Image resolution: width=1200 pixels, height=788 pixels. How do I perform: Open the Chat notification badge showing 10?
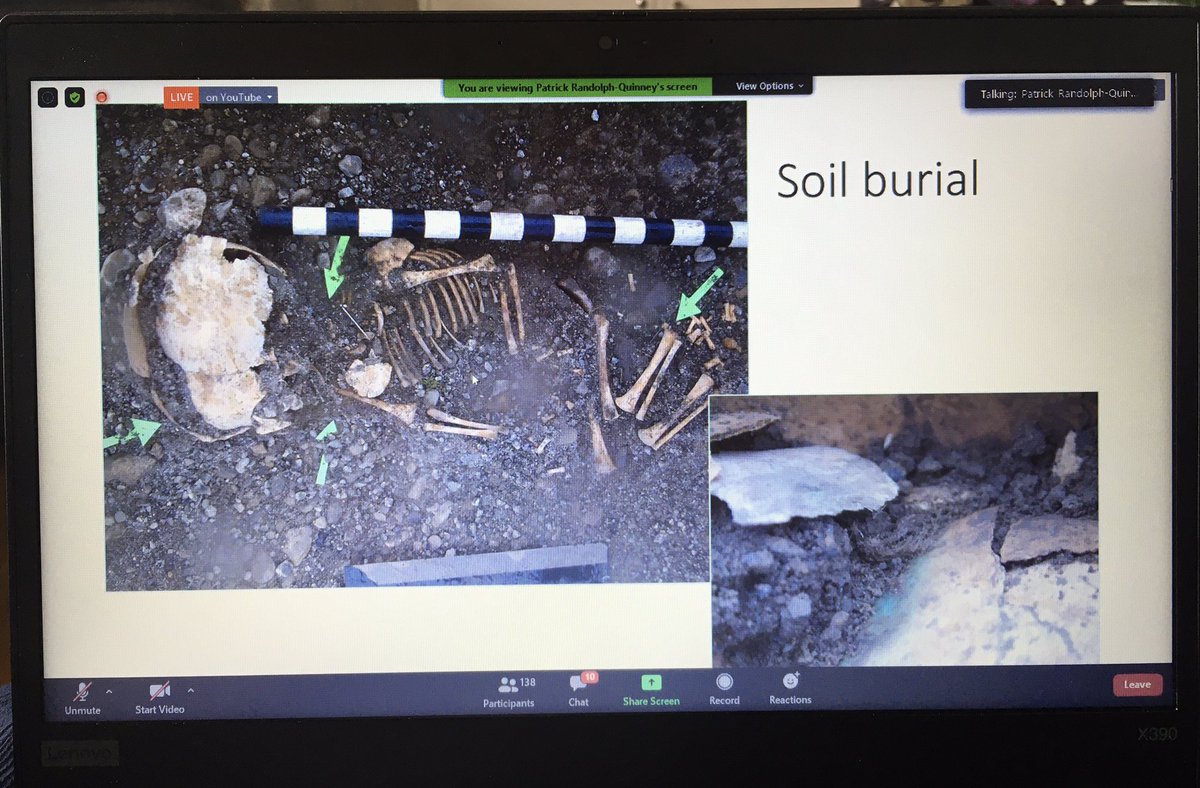[x=588, y=677]
